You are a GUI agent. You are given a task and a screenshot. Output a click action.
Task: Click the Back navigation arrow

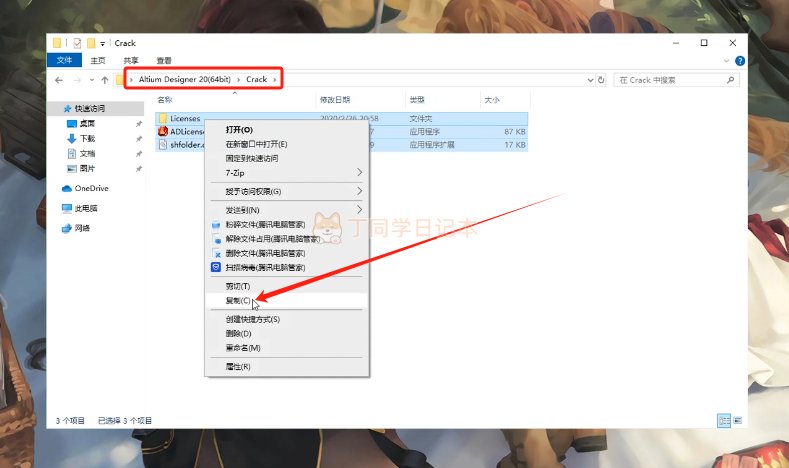click(59, 80)
